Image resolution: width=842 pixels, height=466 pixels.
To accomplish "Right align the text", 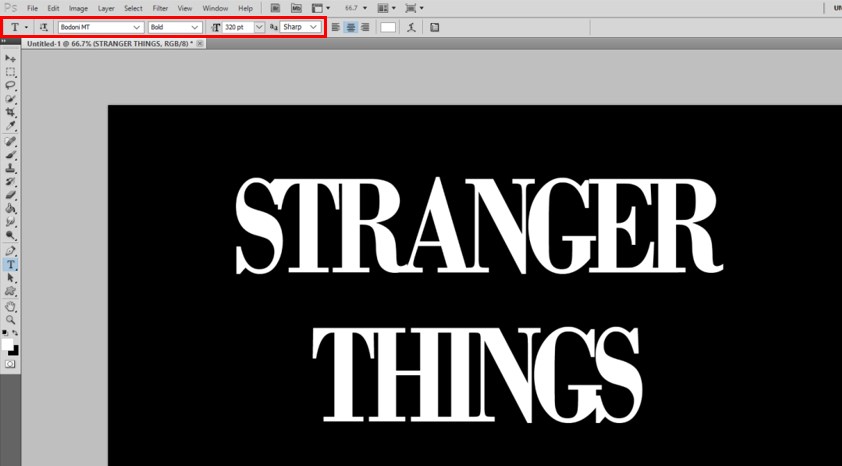I will point(365,27).
